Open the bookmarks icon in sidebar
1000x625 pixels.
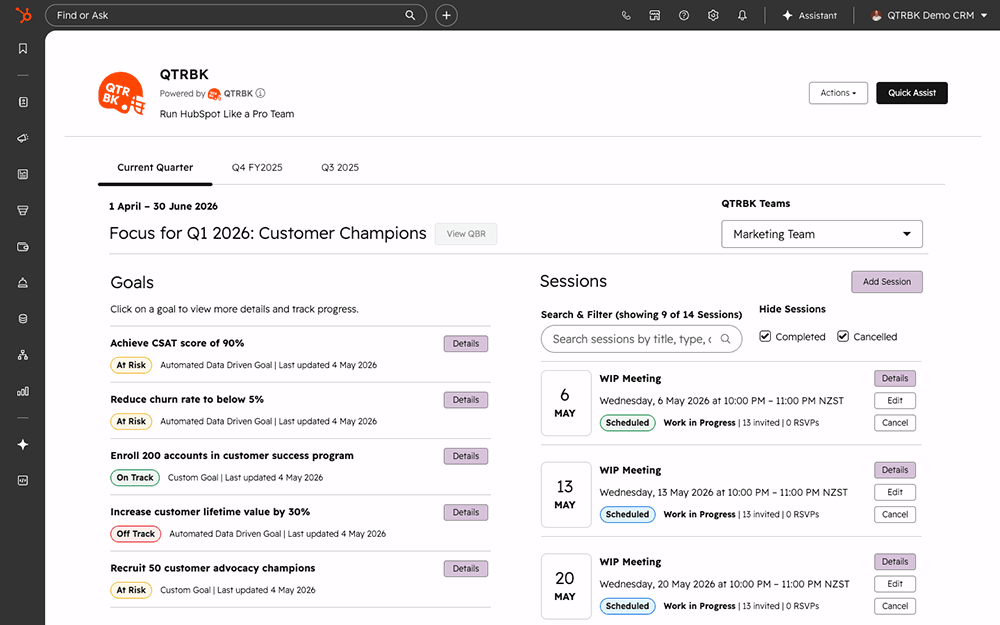coord(23,48)
